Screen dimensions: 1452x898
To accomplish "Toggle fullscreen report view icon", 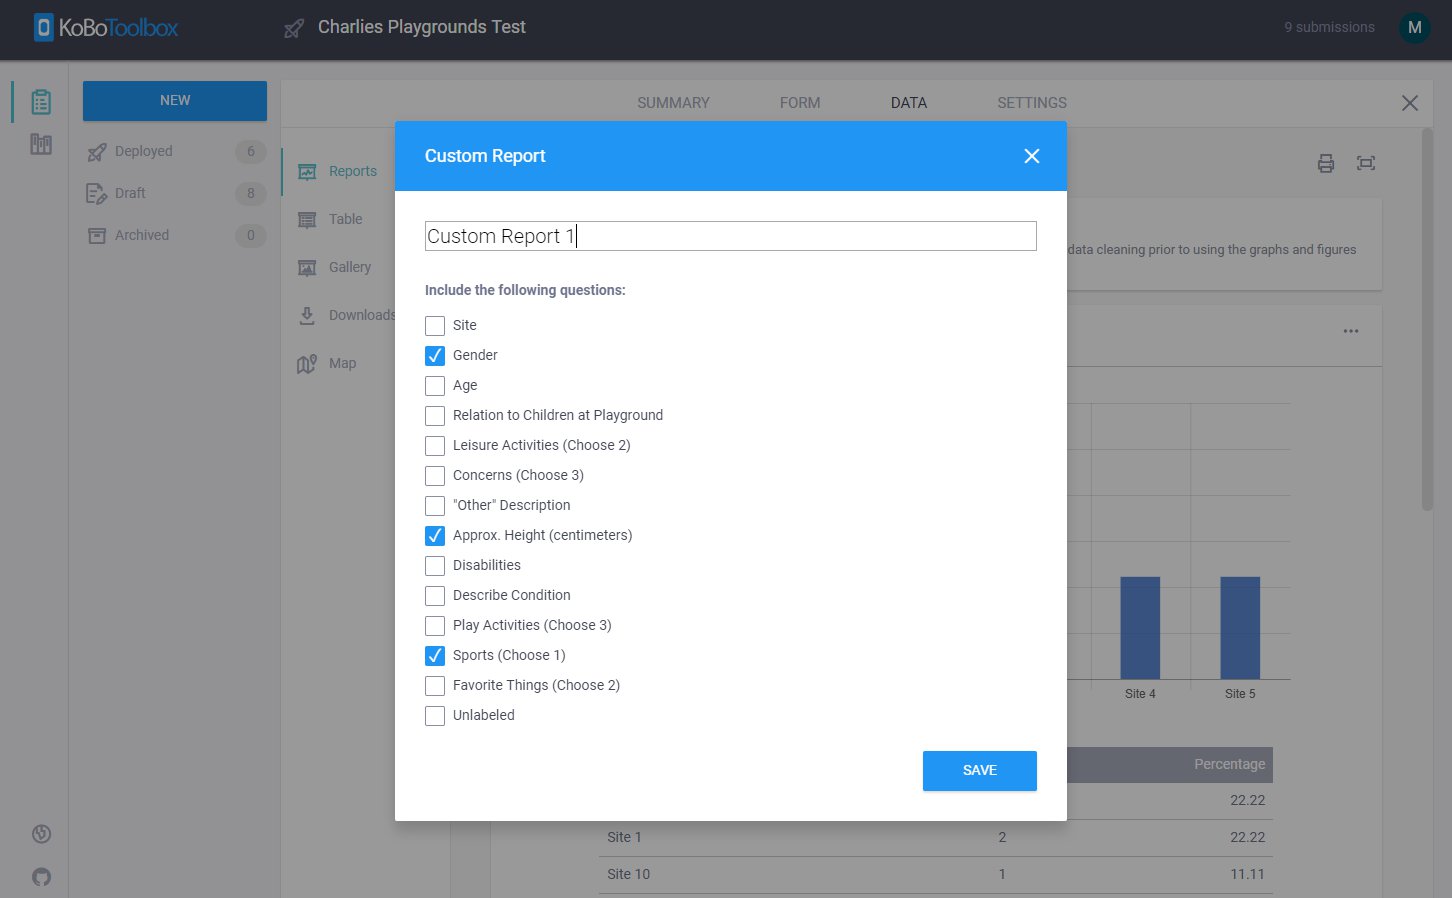I will coord(1365,164).
